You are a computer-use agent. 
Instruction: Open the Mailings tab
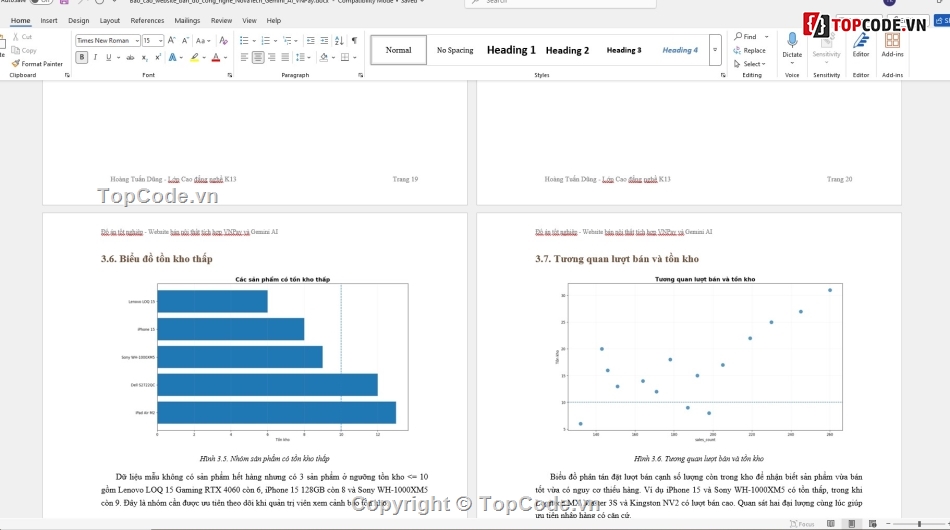[x=187, y=21]
